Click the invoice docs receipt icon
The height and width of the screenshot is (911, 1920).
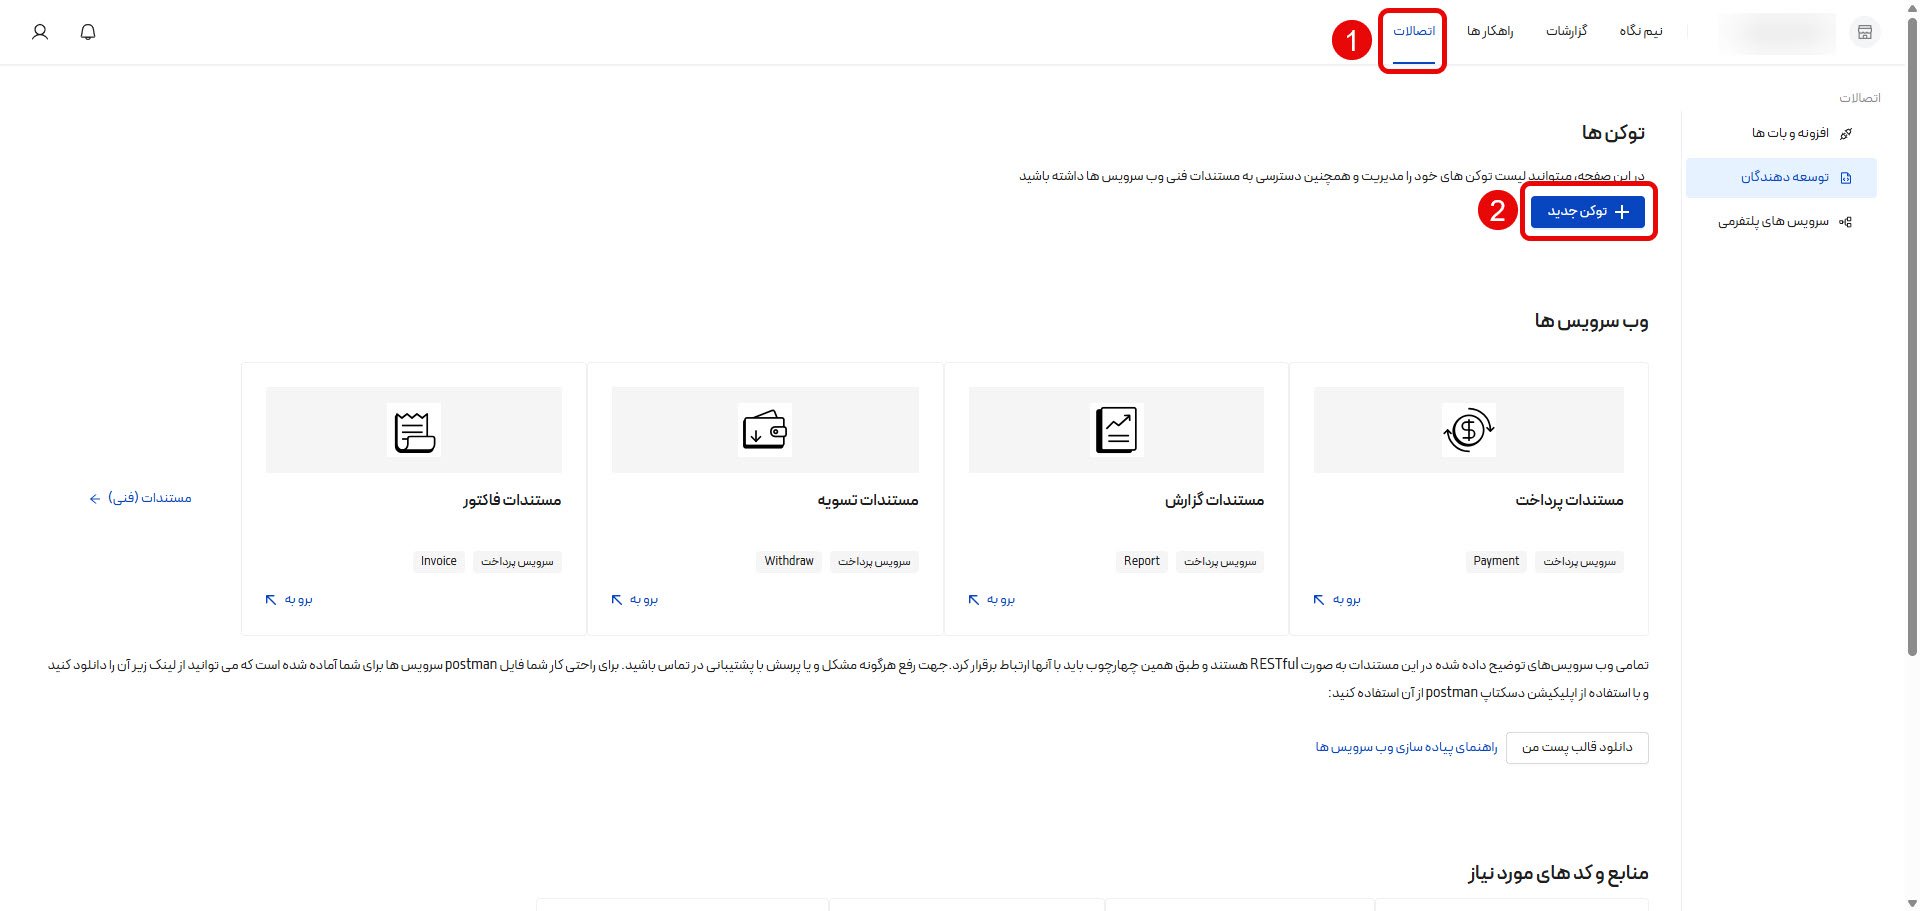[x=414, y=430]
